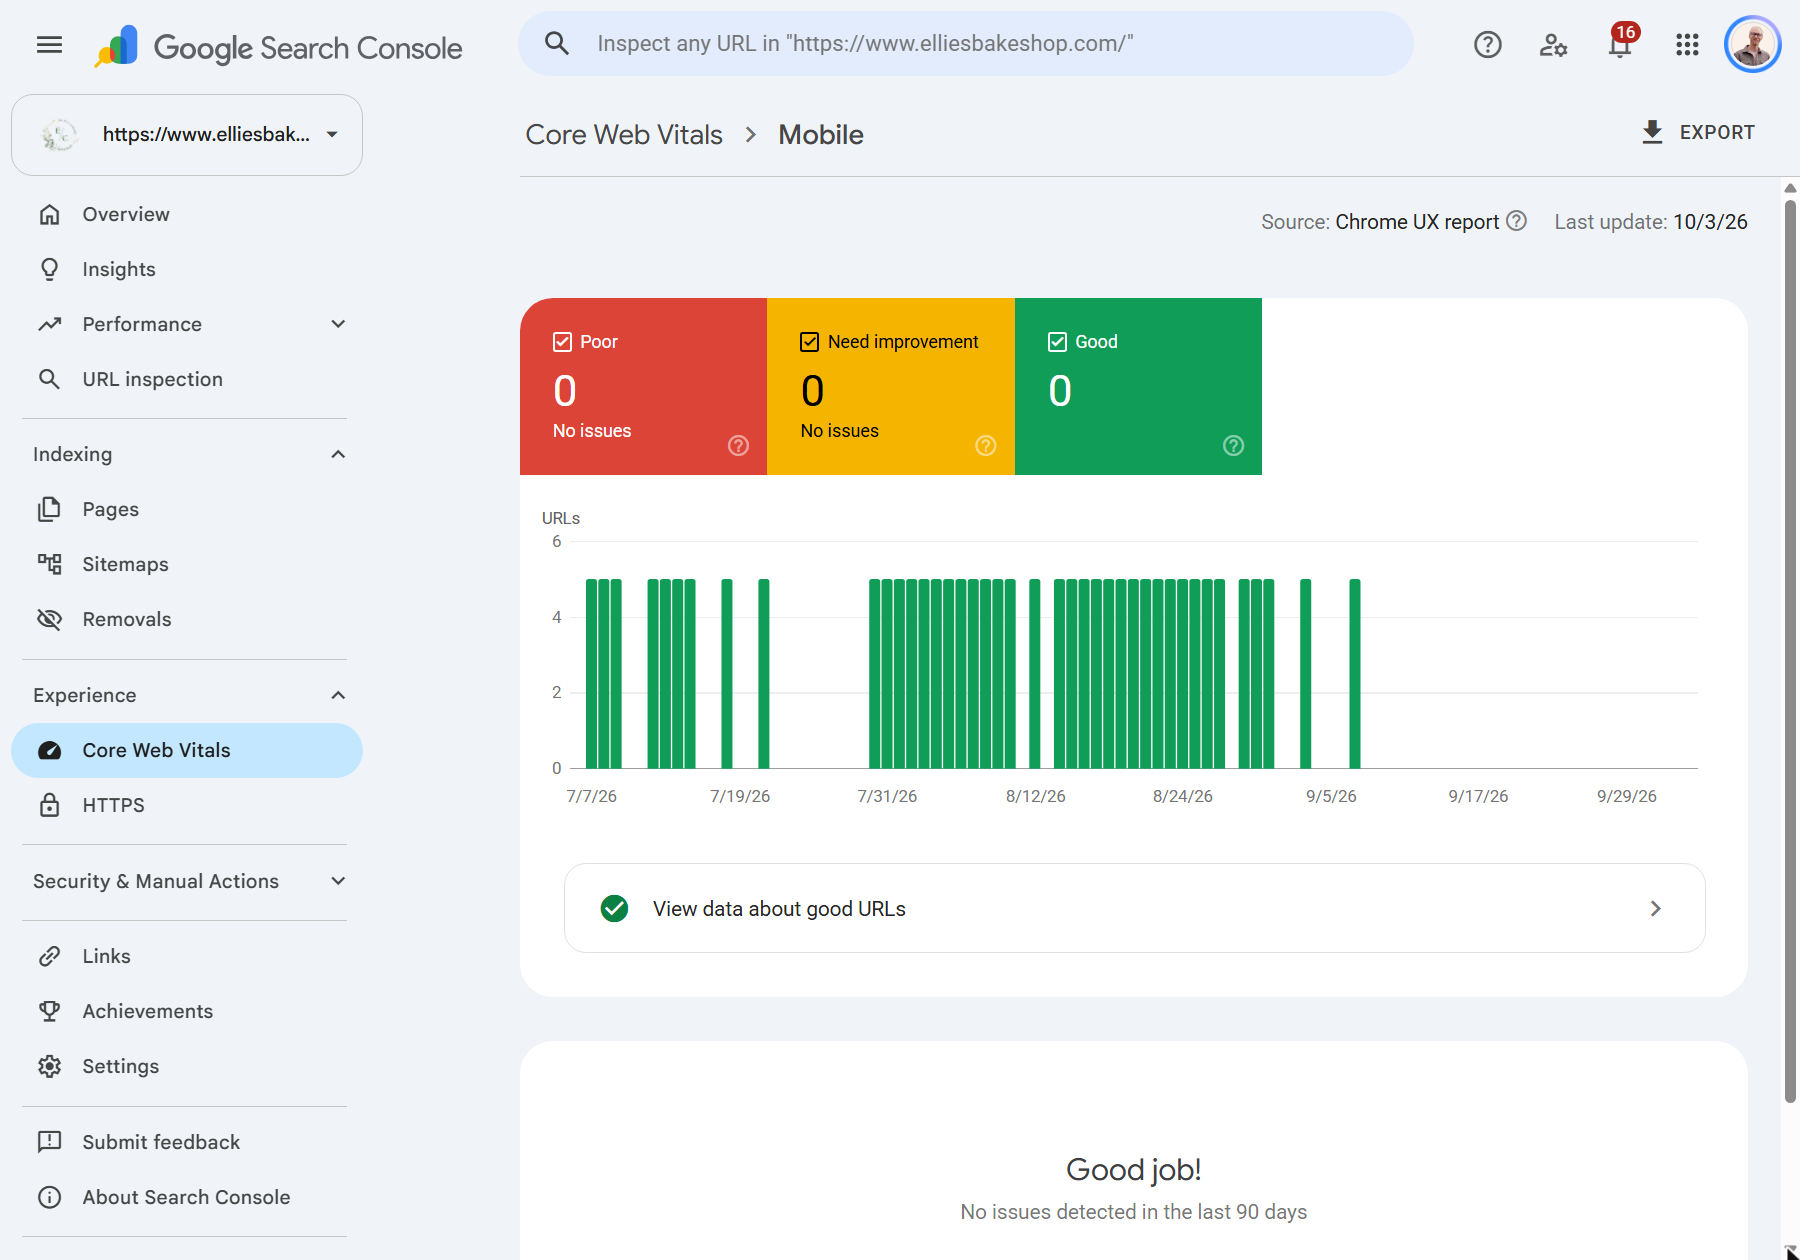Toggle the Need improvement checkbox
The width and height of the screenshot is (1800, 1260).
point(810,342)
